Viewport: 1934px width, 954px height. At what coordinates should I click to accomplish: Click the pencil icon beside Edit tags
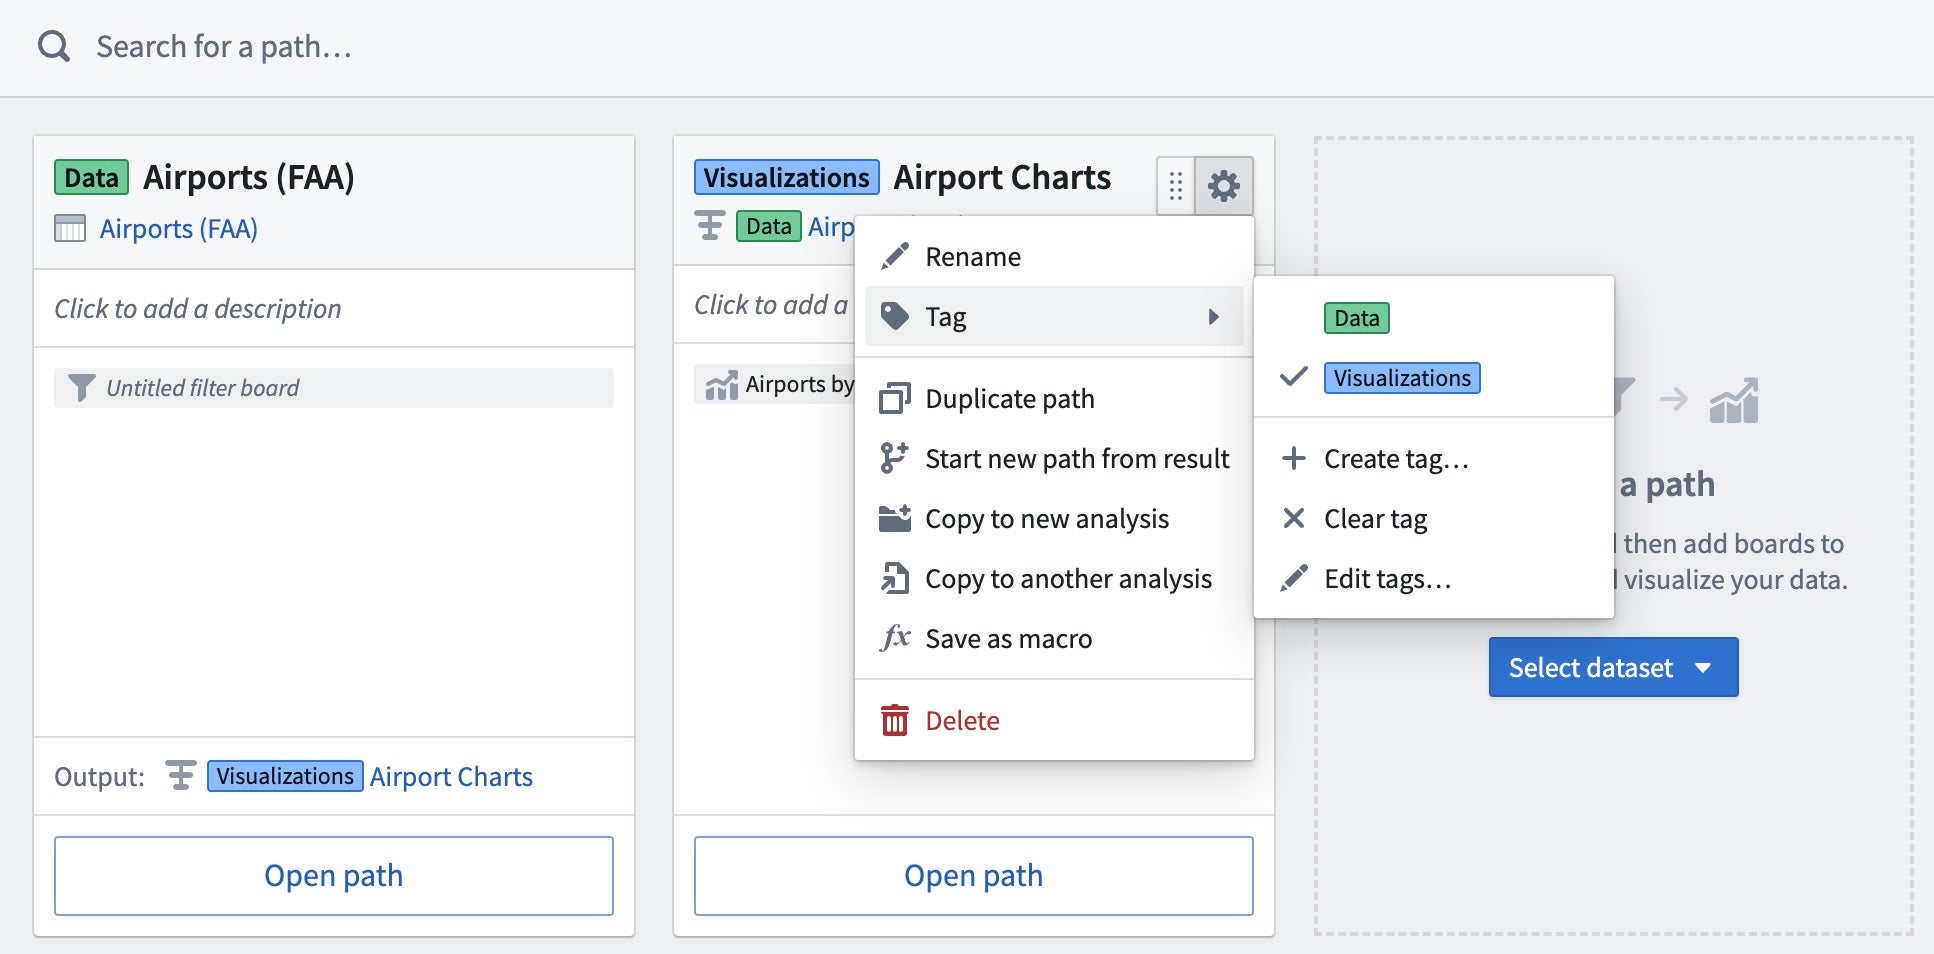(x=1294, y=578)
